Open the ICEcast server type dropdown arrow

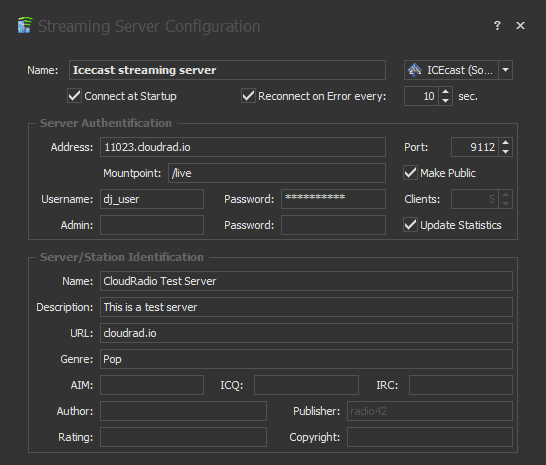click(506, 70)
